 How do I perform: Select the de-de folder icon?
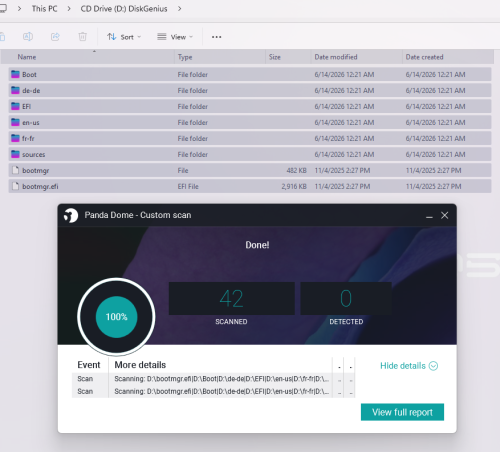(15, 90)
